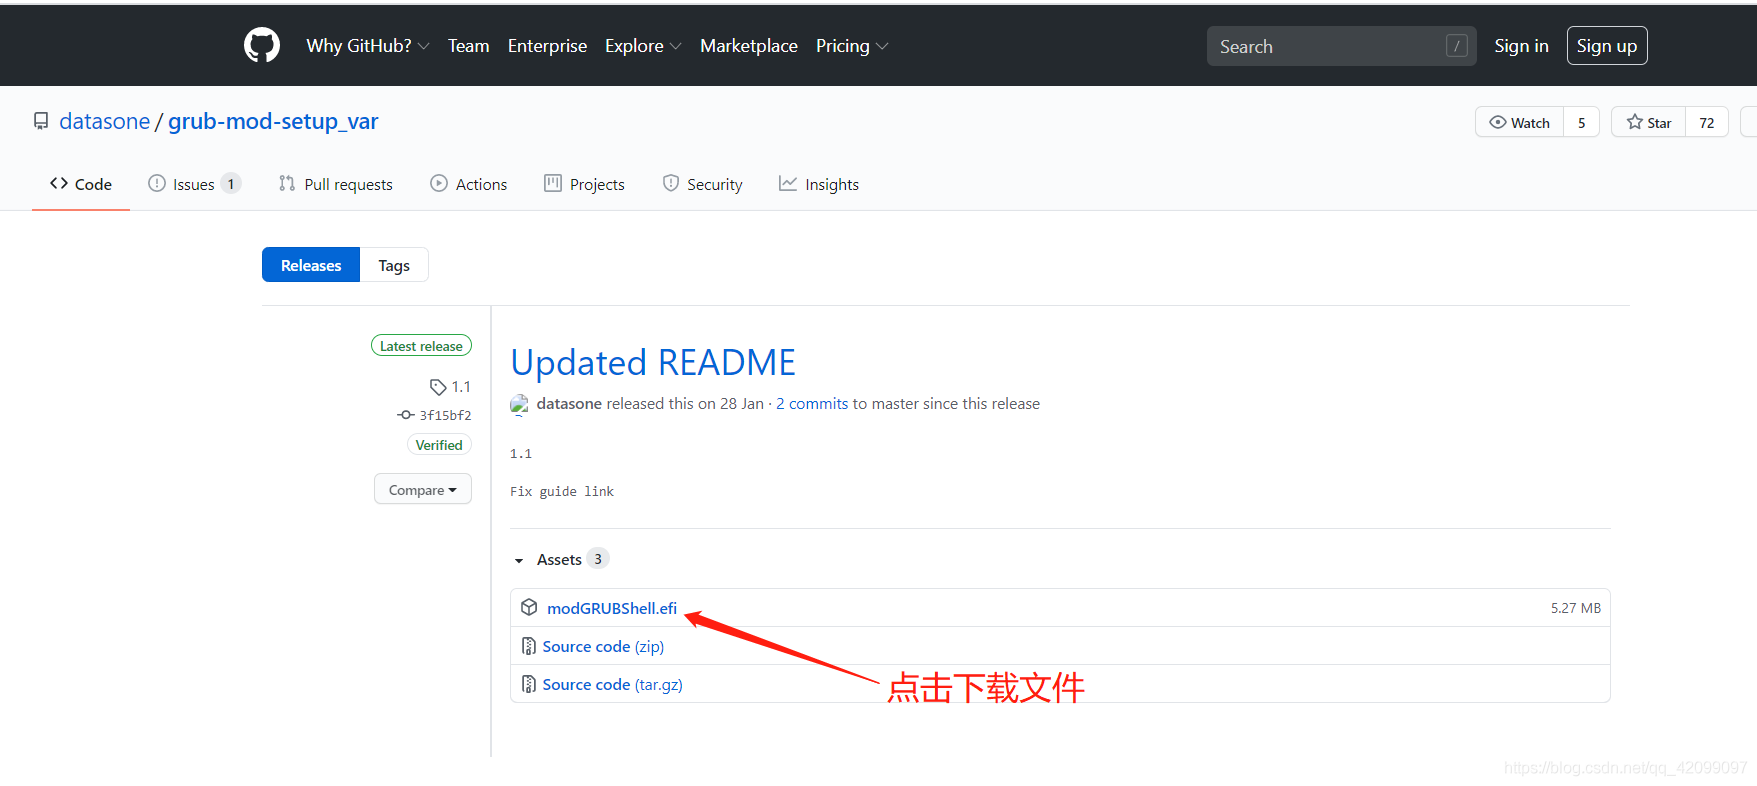Open commit 3f15bf2
The height and width of the screenshot is (786, 1757).
(x=445, y=415)
